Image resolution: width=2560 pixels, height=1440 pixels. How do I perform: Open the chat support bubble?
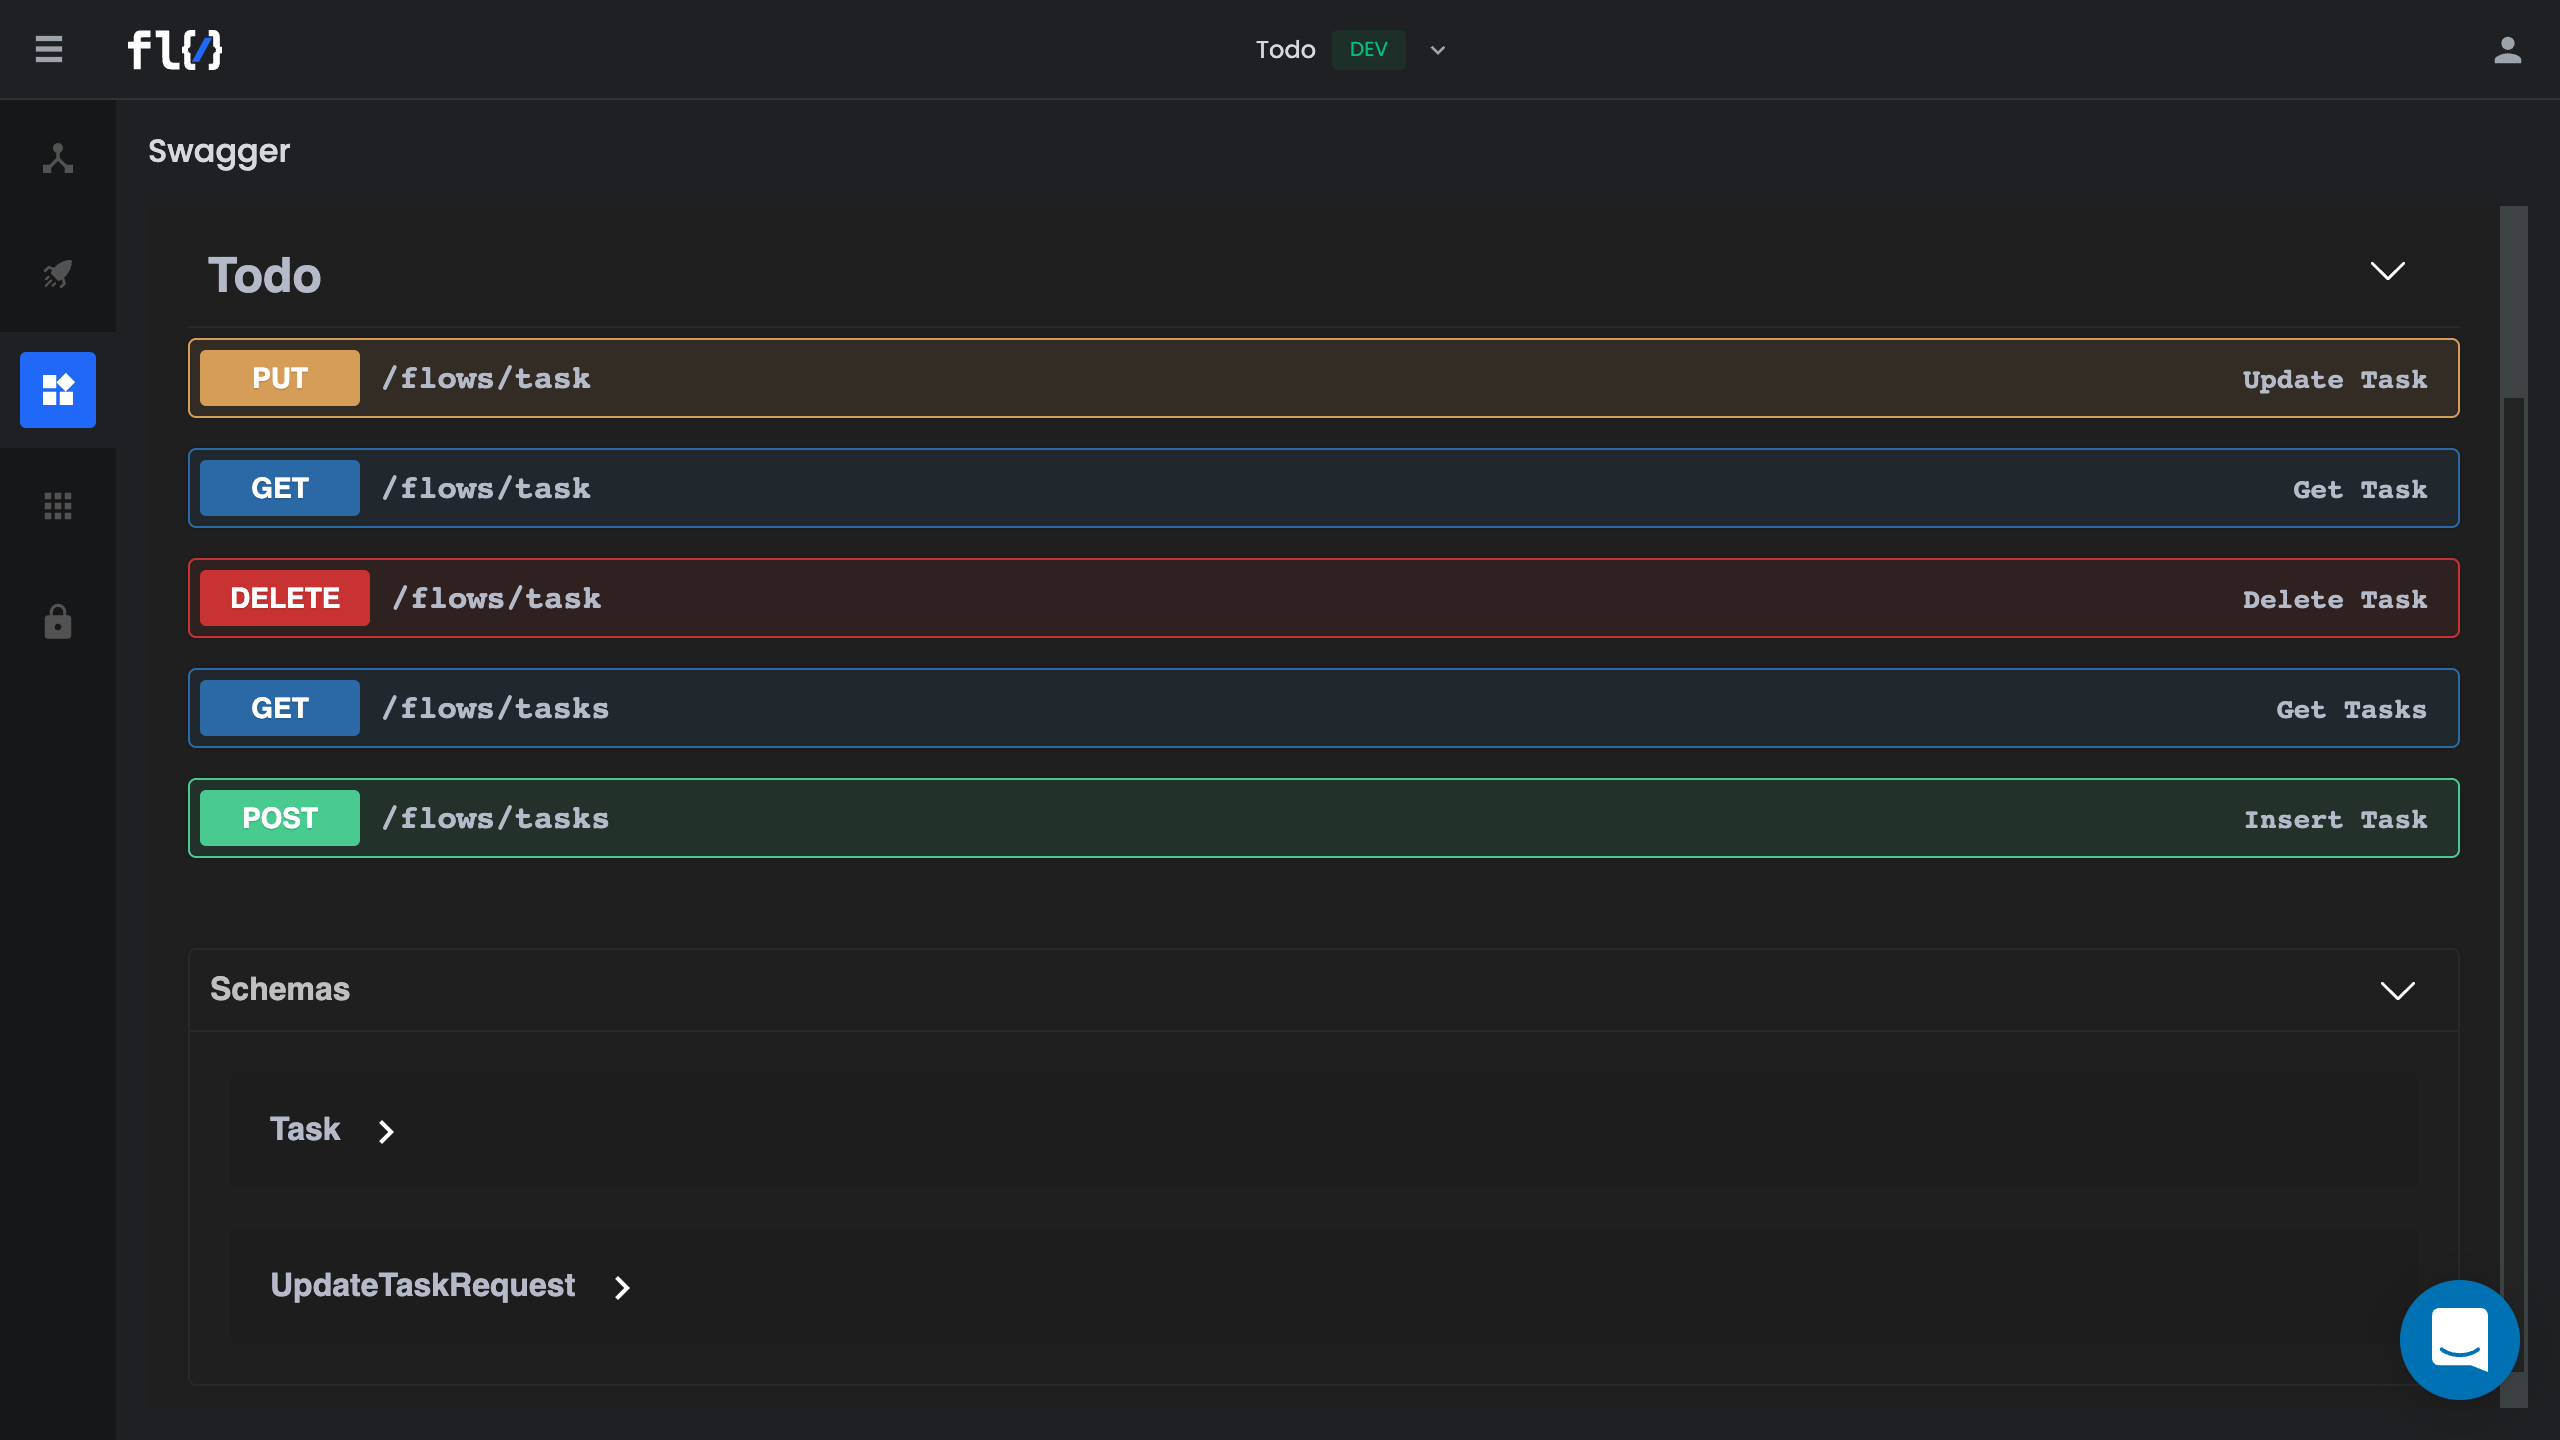(2459, 1339)
